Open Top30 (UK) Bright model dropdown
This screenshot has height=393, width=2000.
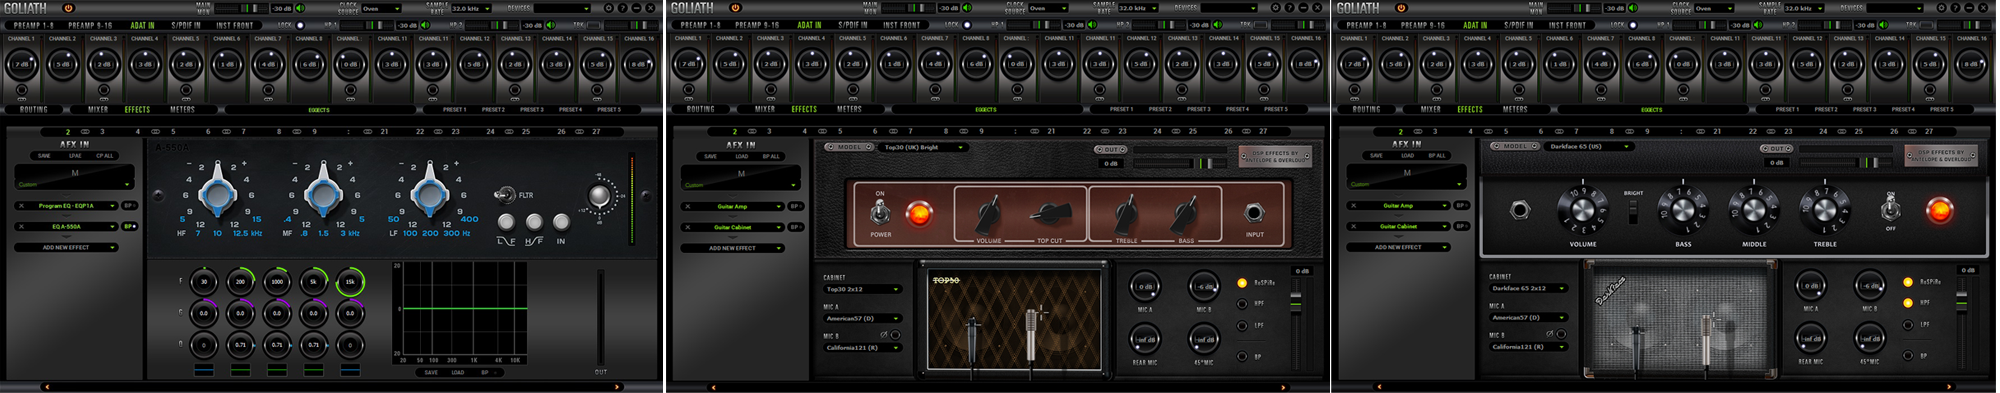click(924, 147)
